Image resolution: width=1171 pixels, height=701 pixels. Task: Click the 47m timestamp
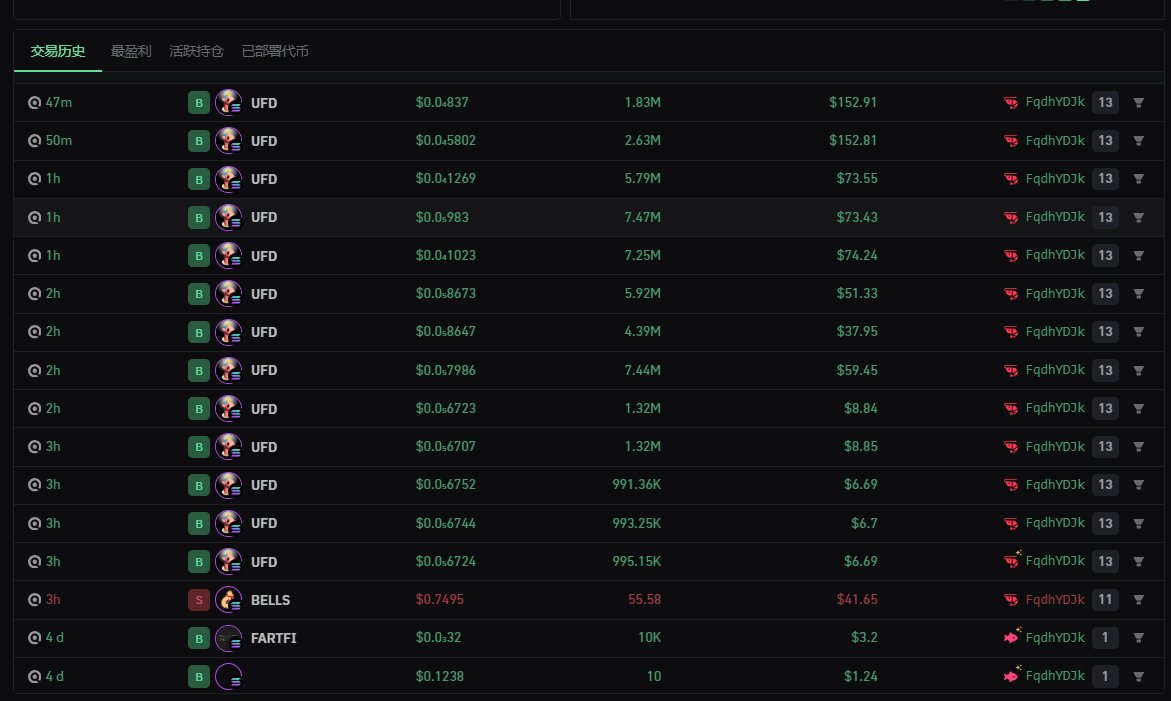coord(59,102)
